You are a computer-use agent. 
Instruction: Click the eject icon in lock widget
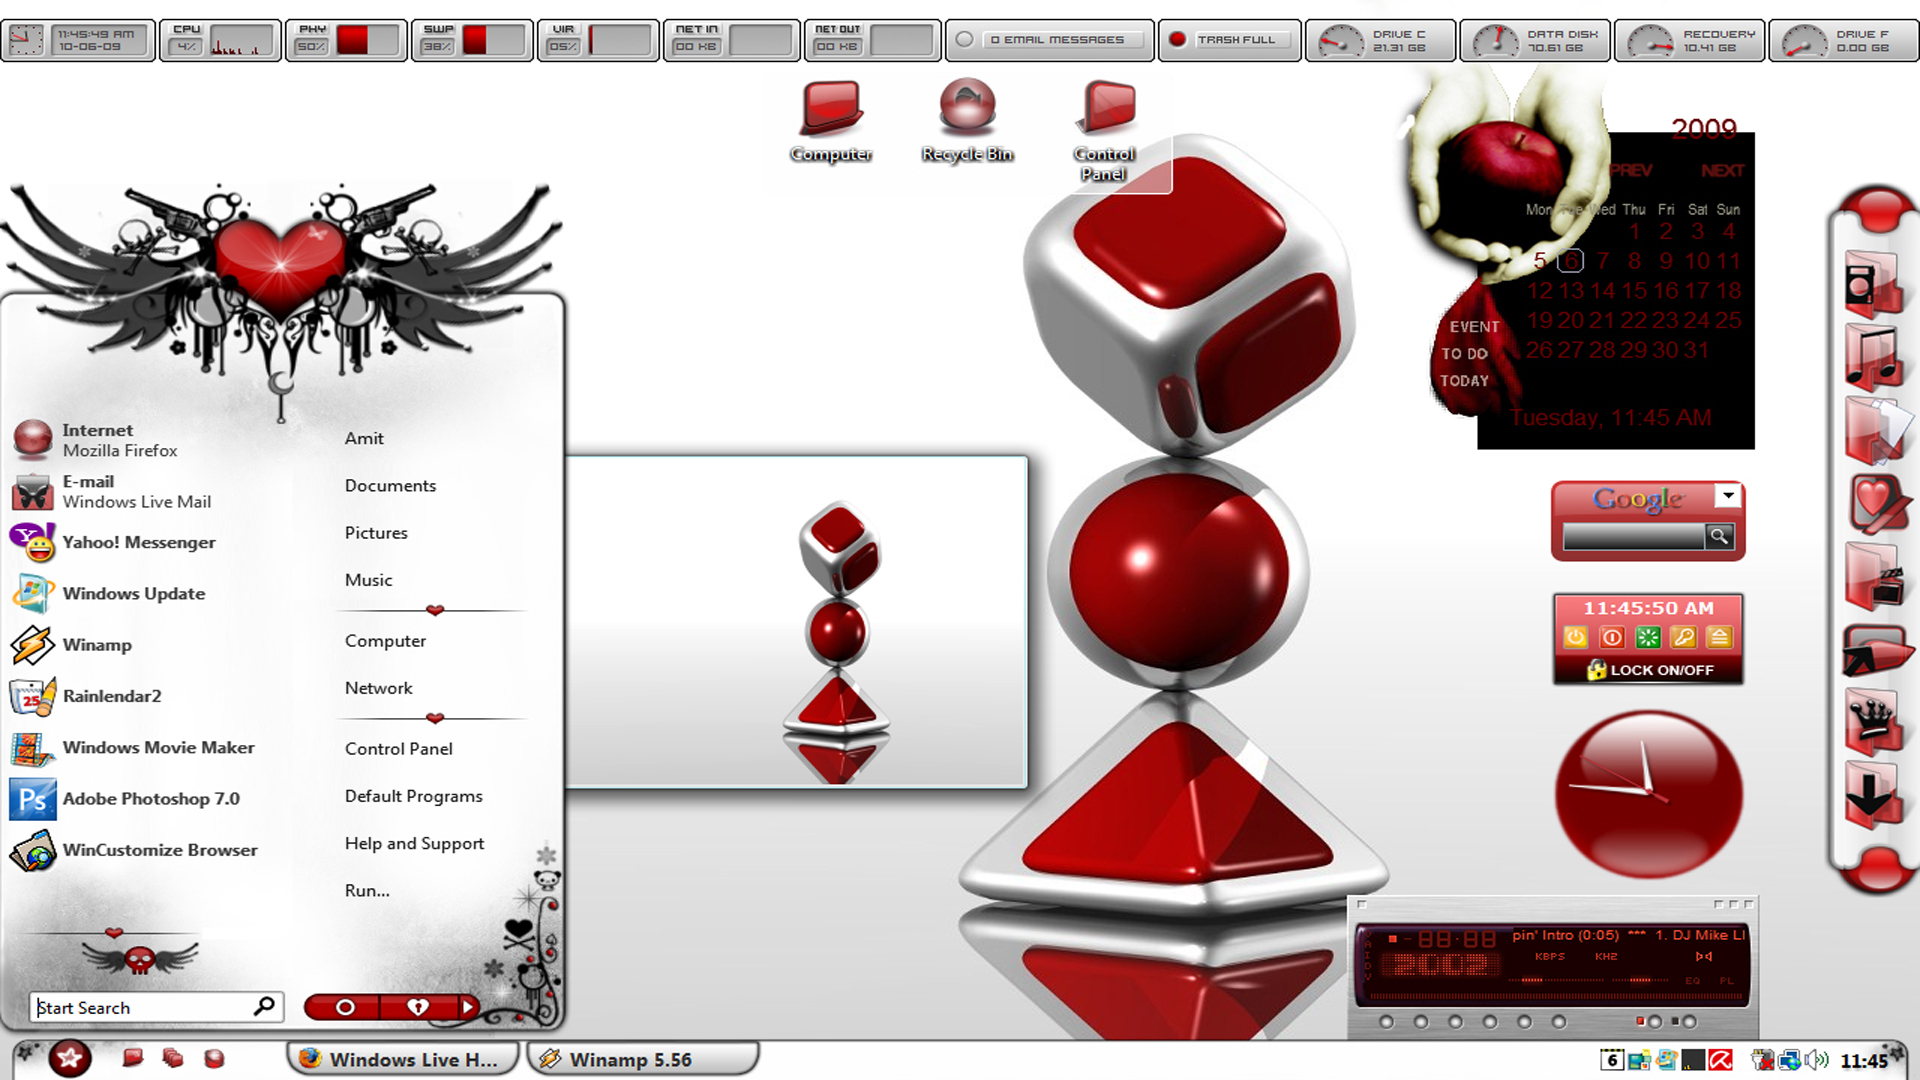point(1719,637)
